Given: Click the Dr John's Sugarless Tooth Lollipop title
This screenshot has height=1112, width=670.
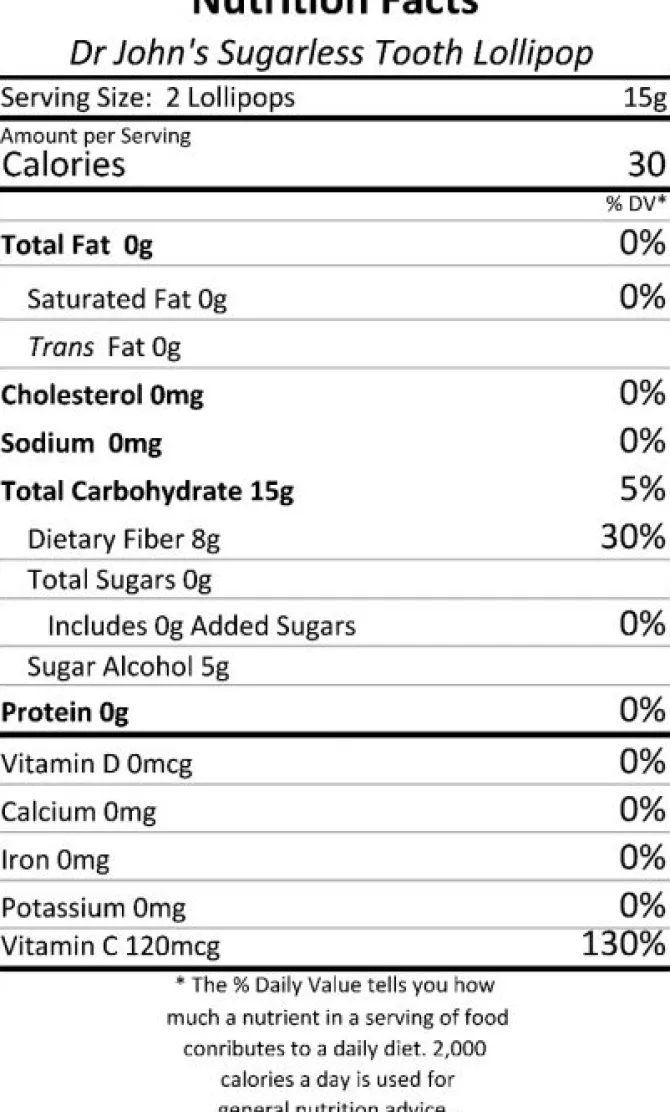Looking at the screenshot, I should click(331, 53).
